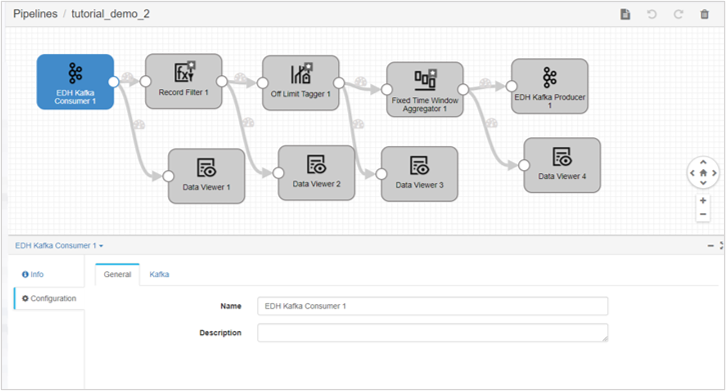Select the Data Viewer 2 node

[x=316, y=173]
